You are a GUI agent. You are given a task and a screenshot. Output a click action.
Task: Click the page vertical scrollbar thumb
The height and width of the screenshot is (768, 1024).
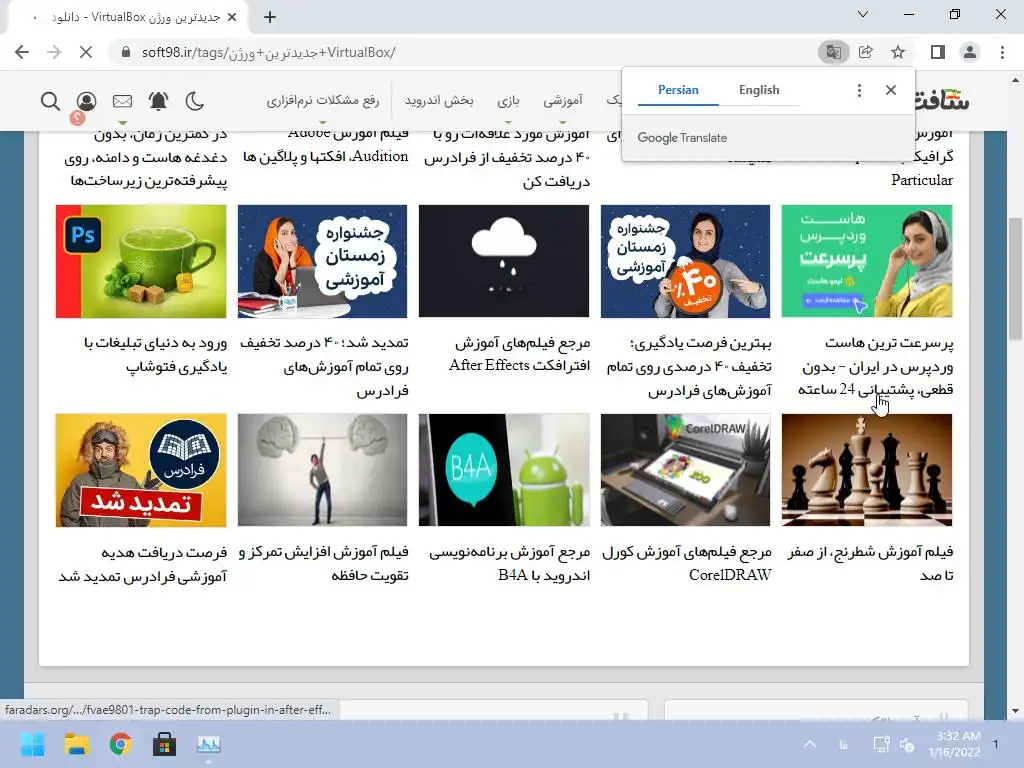coord(1015,279)
